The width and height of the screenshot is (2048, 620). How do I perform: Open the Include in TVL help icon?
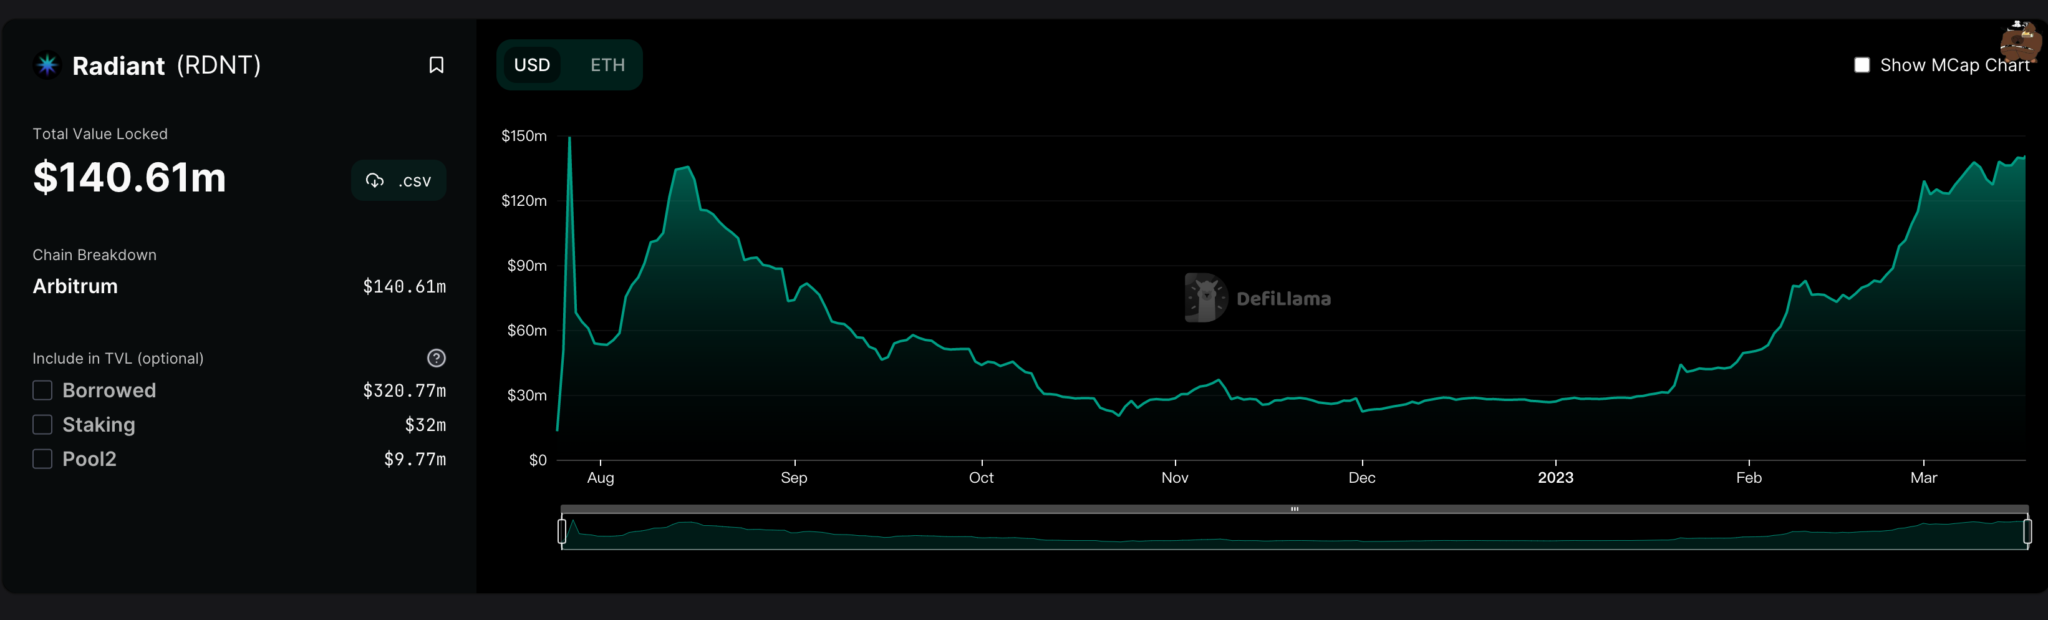coord(436,358)
